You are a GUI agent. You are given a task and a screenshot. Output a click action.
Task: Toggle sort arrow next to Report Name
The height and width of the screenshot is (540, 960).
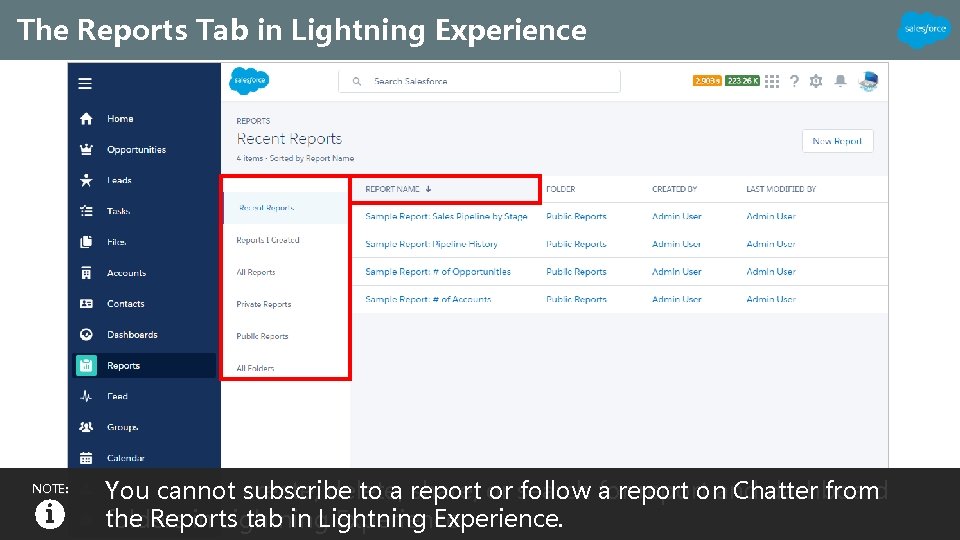click(x=429, y=189)
